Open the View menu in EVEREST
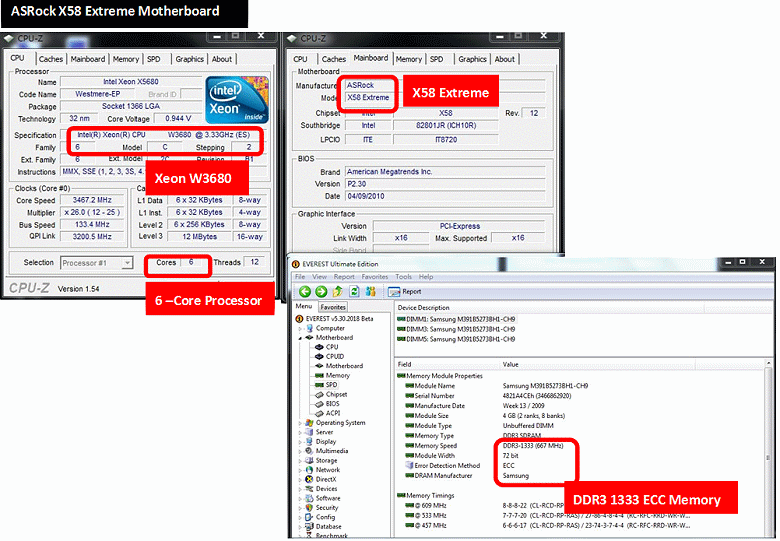Viewport: 780px width, 541px height. (319, 277)
